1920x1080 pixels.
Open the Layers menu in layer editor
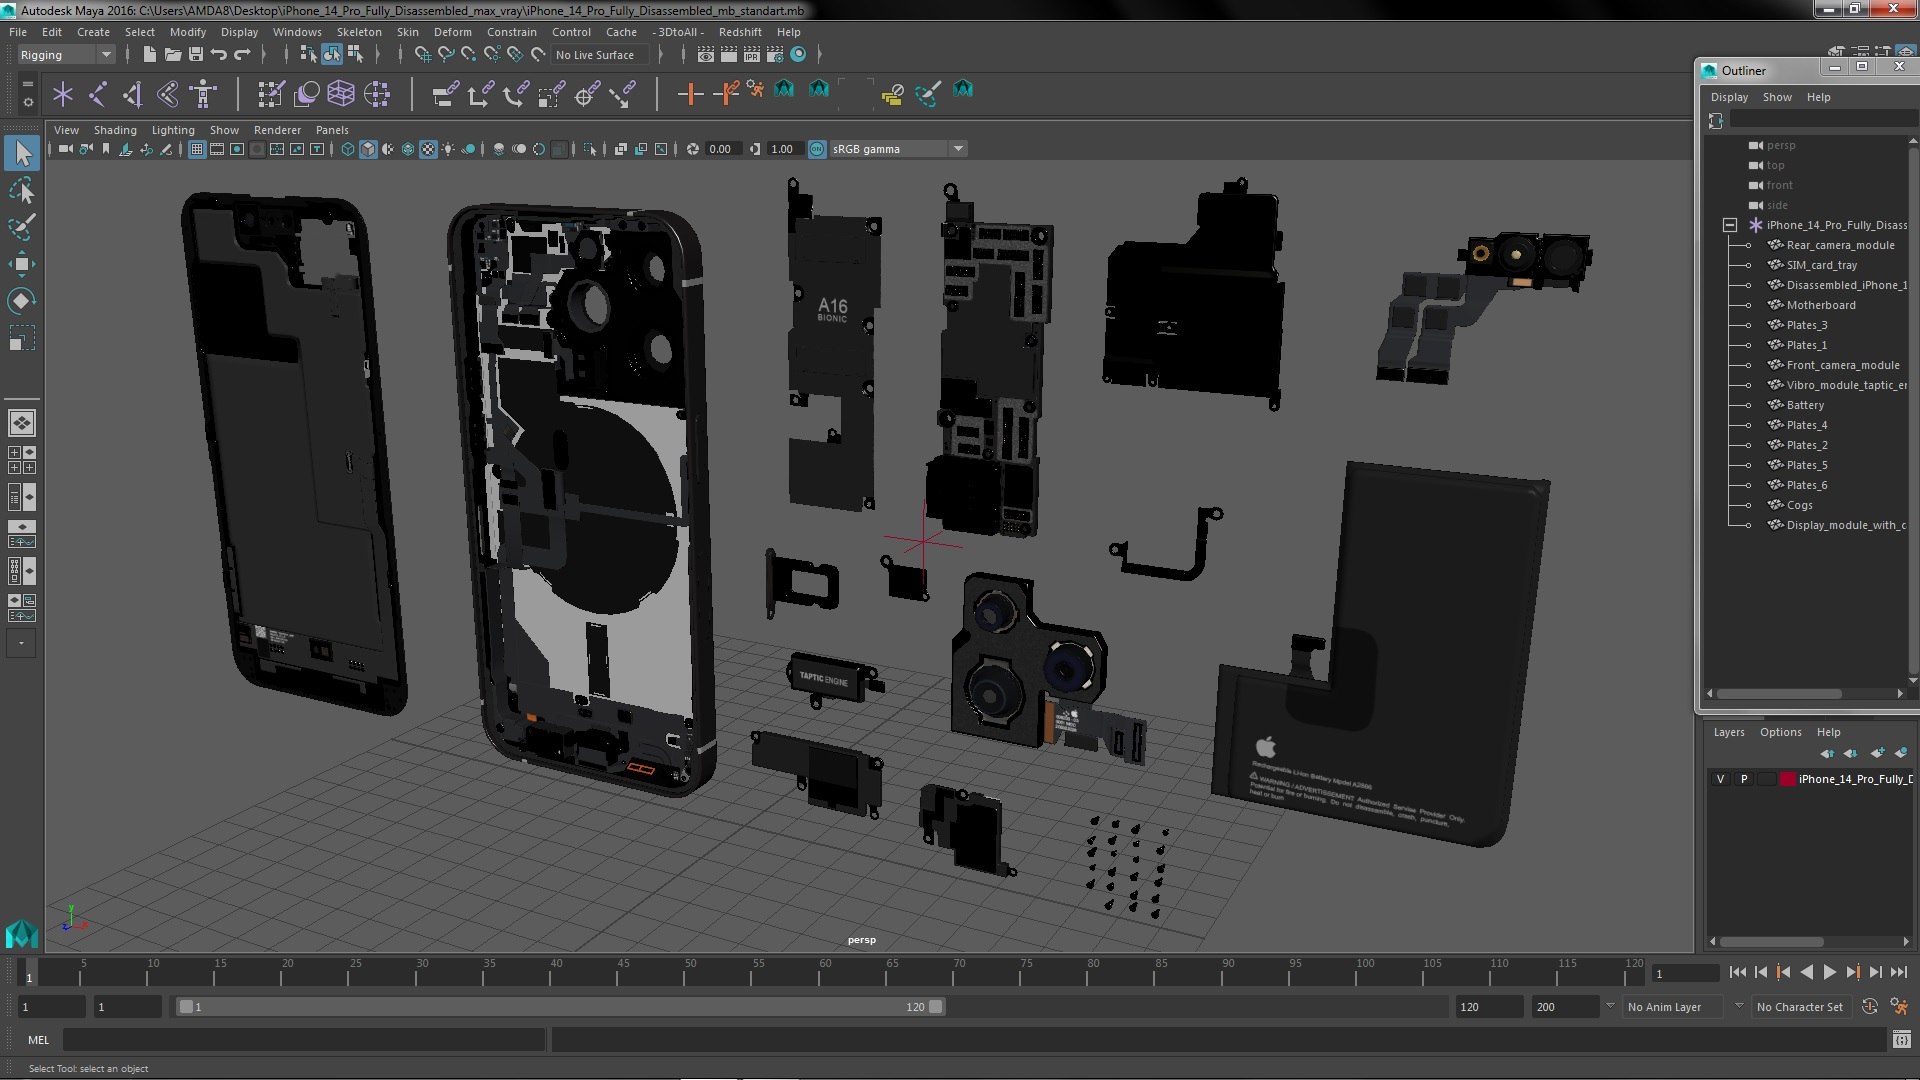point(1729,732)
